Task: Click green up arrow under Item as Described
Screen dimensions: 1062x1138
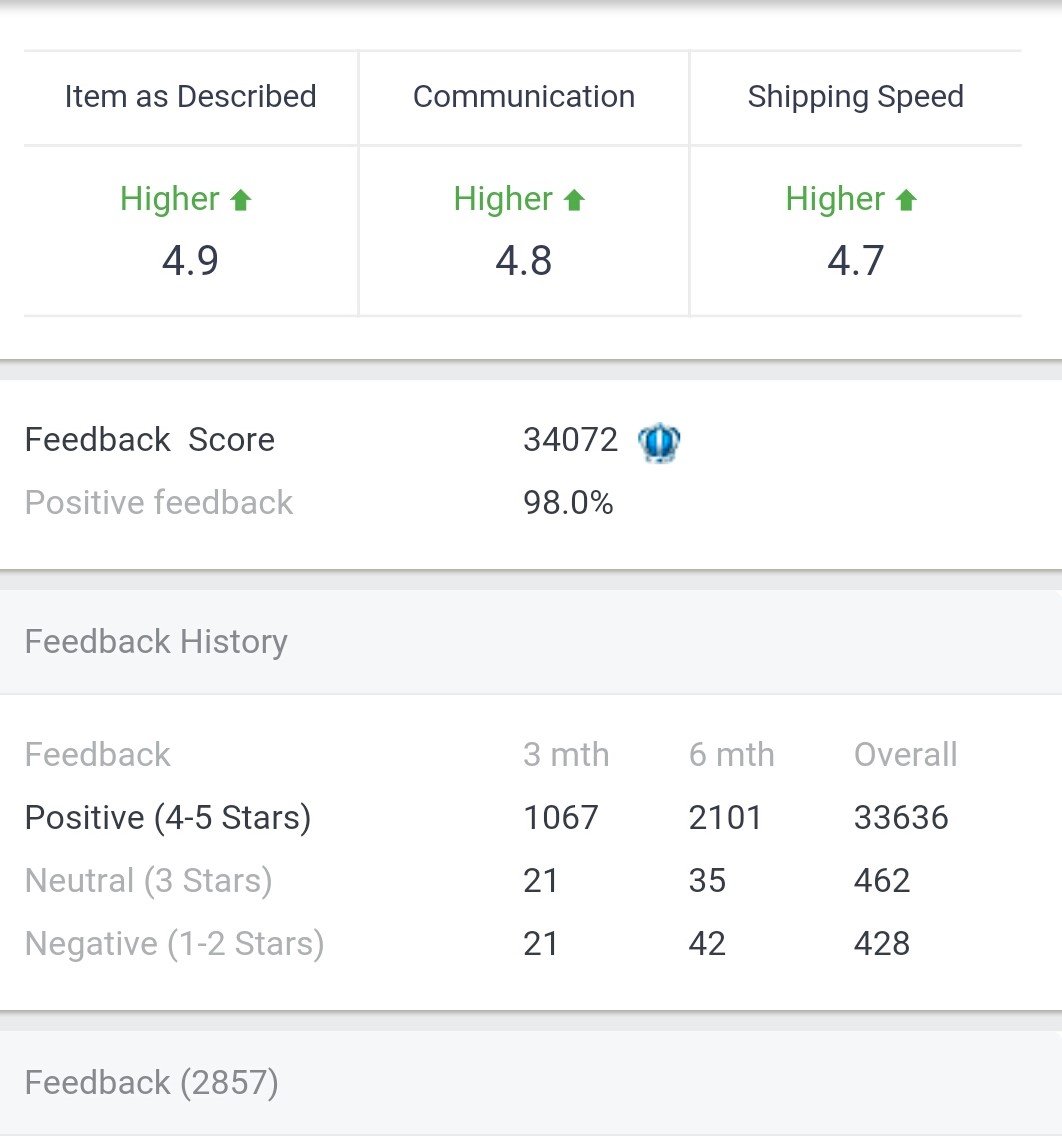Action: [x=240, y=200]
